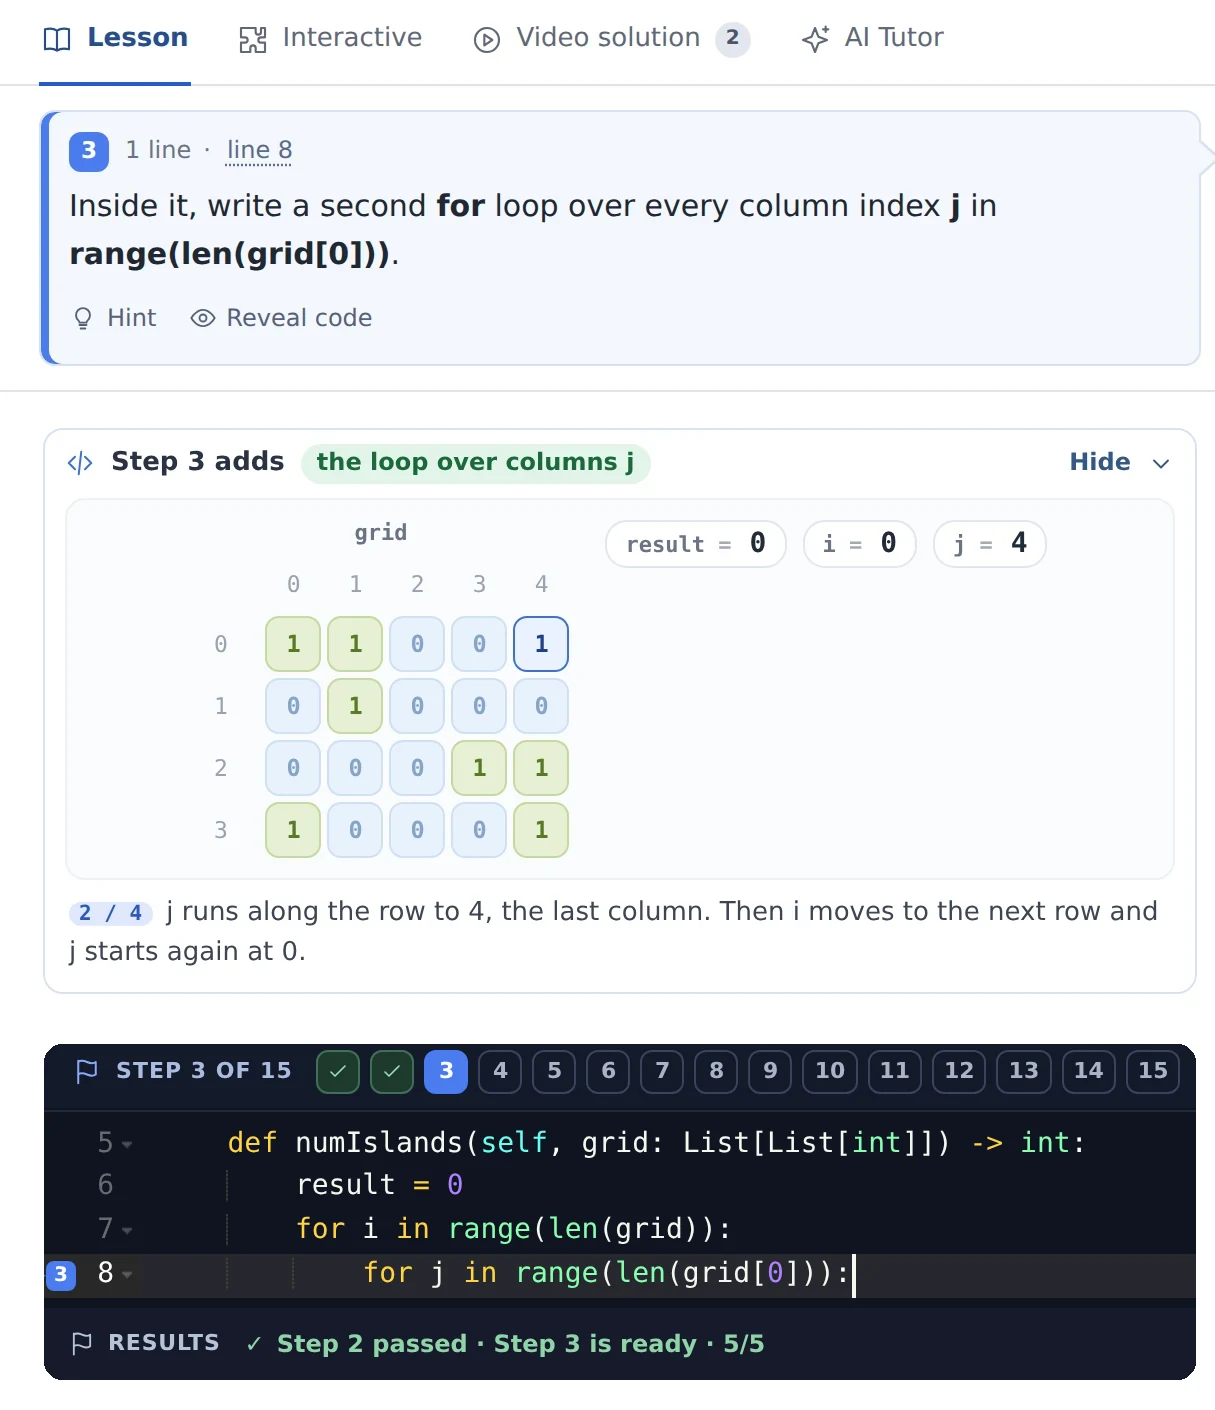Select completed step 1 checkmark box
The width and height of the screenshot is (1215, 1410).
coord(338,1072)
